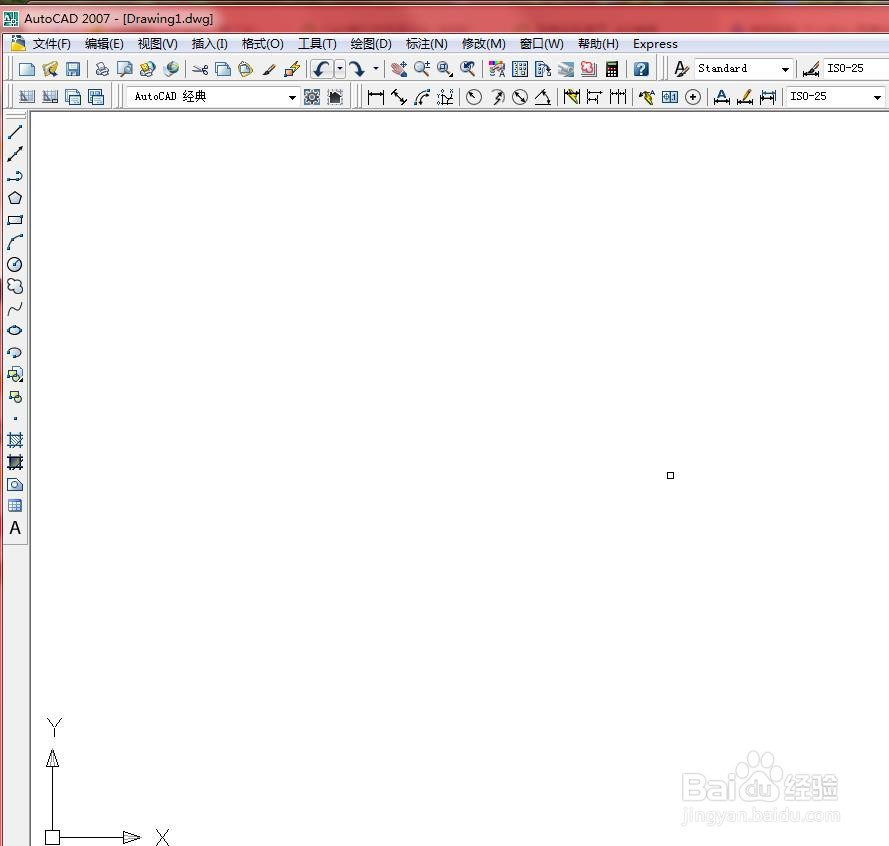
Task: Expand the AutoCAD 经典 workspace dropdown
Action: [292, 97]
